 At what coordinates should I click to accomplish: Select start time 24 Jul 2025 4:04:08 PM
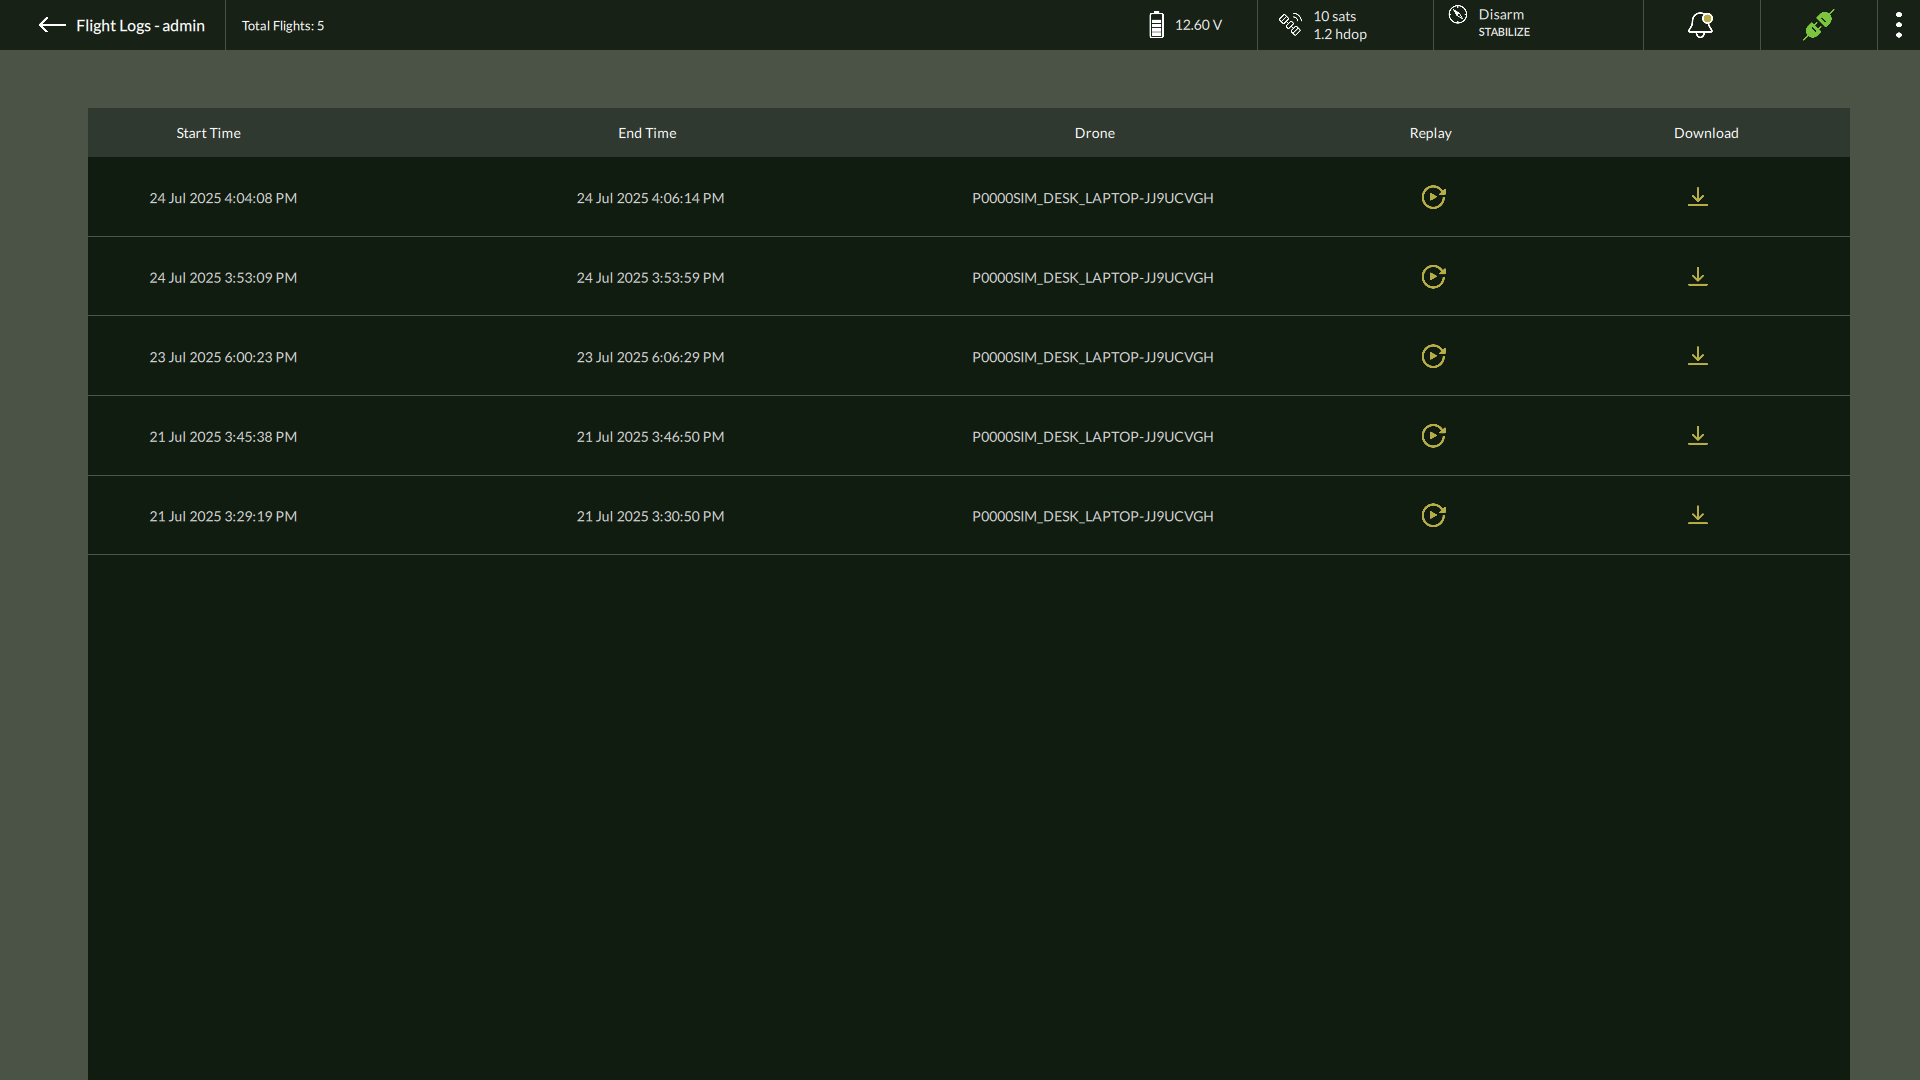pyautogui.click(x=223, y=198)
